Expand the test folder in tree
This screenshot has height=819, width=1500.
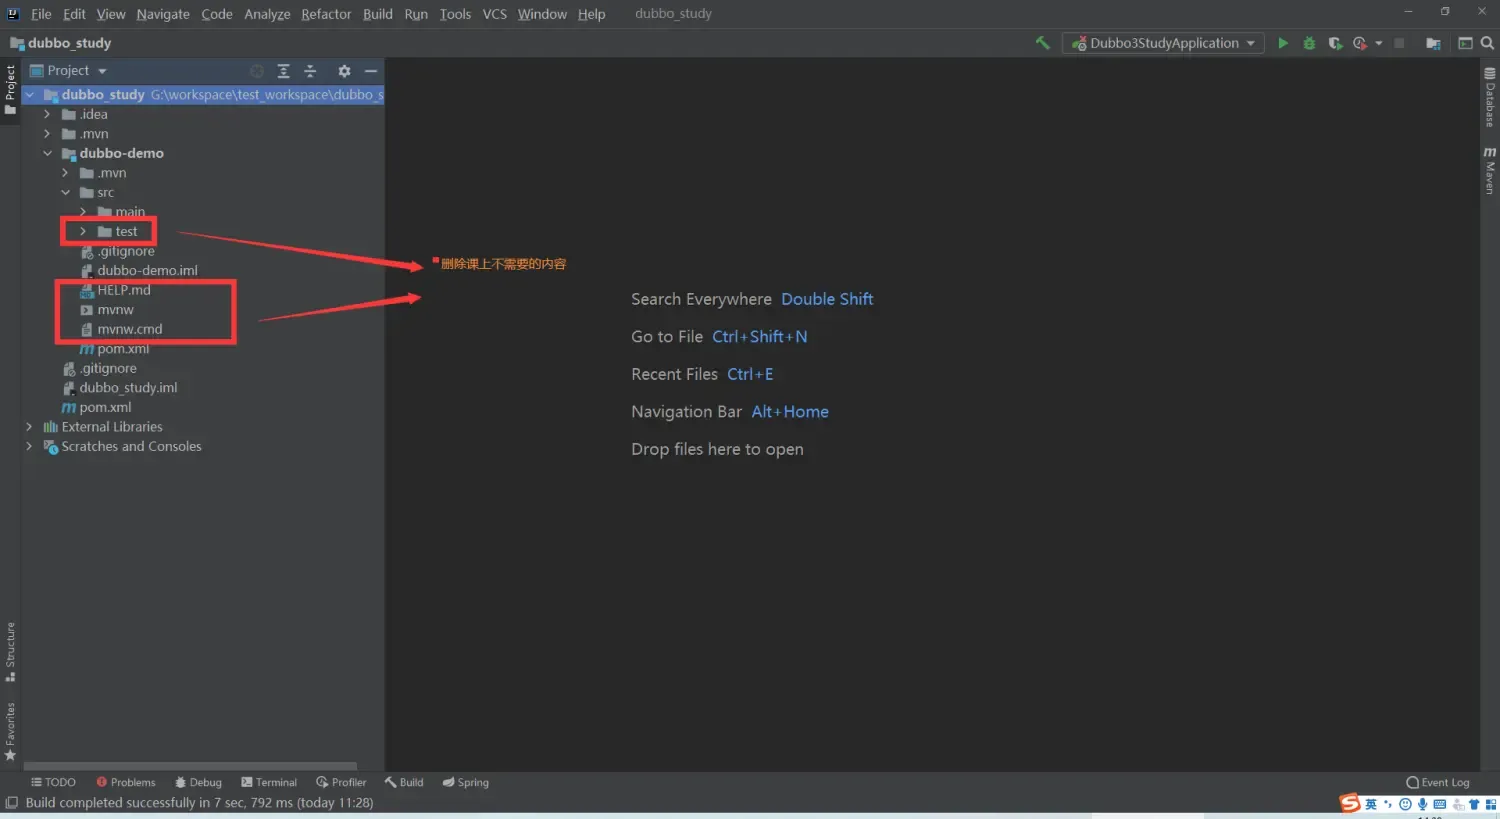(x=83, y=232)
